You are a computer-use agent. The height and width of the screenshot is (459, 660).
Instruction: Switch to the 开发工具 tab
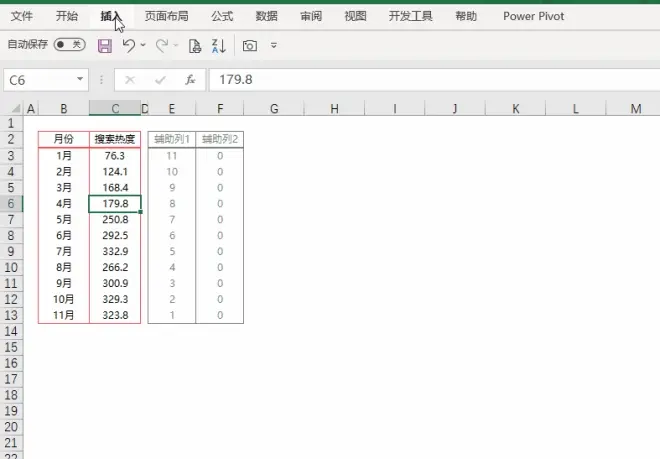pyautogui.click(x=411, y=16)
